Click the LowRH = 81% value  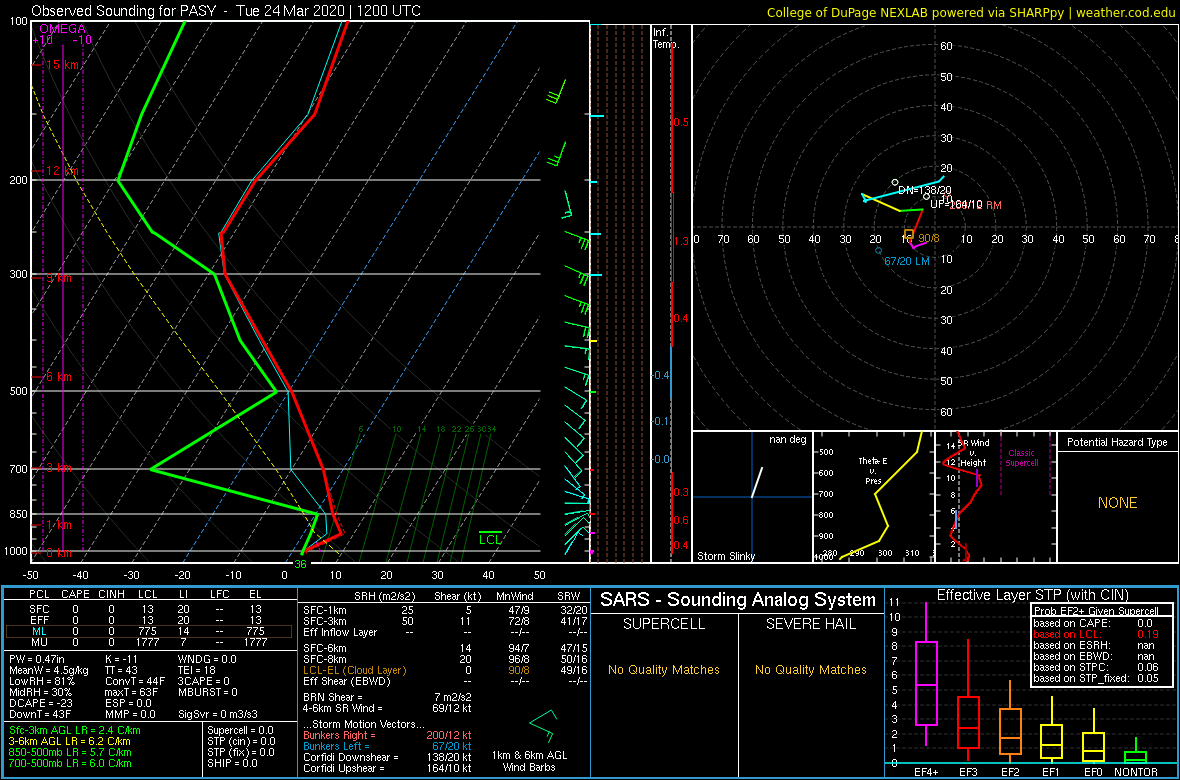click(41, 681)
